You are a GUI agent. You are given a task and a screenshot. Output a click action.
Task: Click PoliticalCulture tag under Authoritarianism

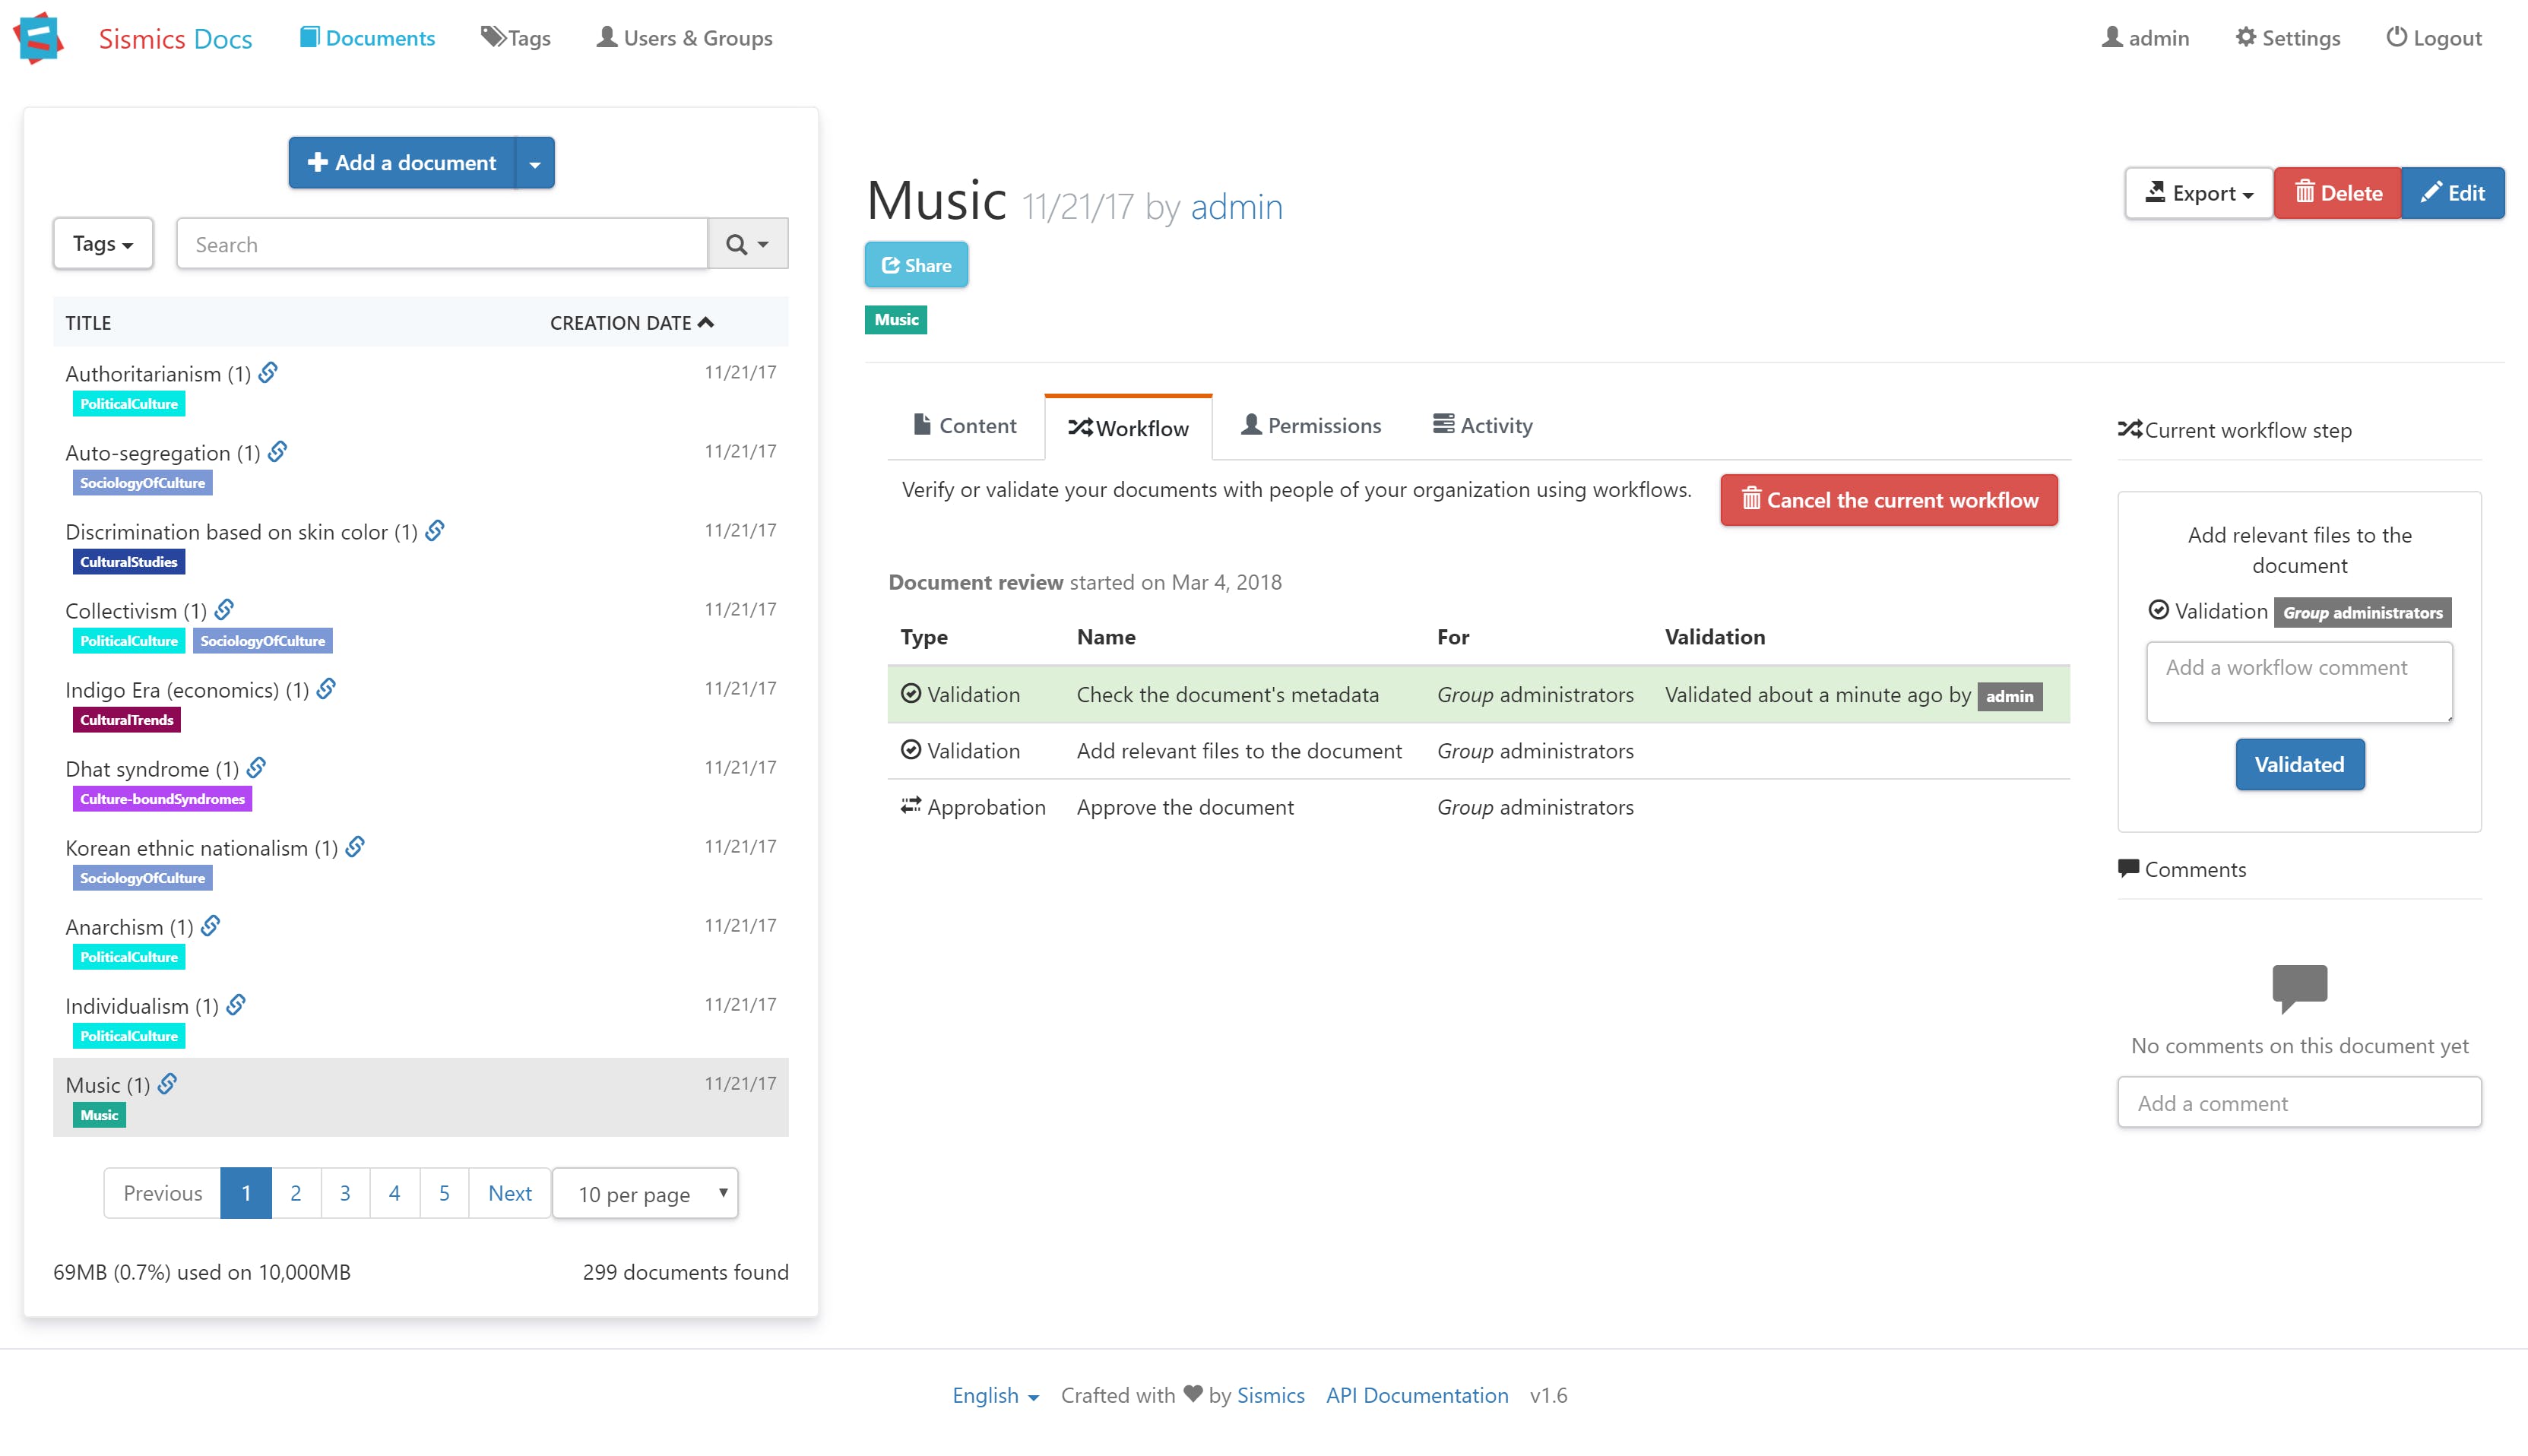pyautogui.click(x=129, y=404)
